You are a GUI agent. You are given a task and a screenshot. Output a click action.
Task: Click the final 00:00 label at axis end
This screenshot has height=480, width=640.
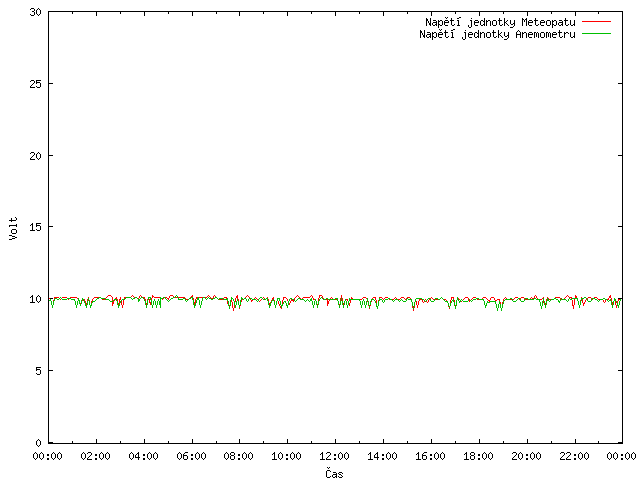coord(622,456)
